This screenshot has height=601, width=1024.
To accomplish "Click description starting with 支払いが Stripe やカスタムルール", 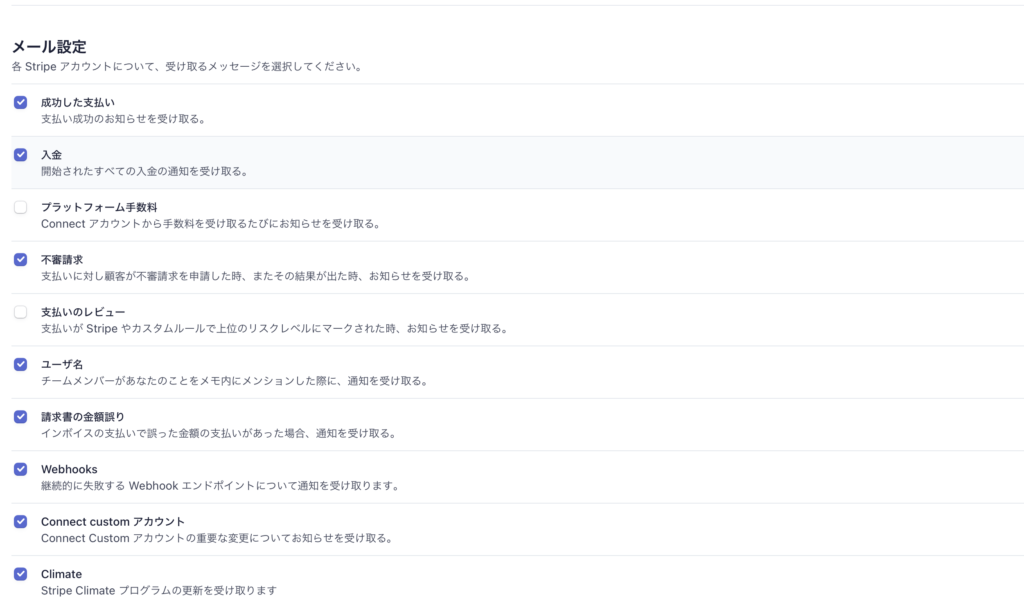I will (x=275, y=328).
